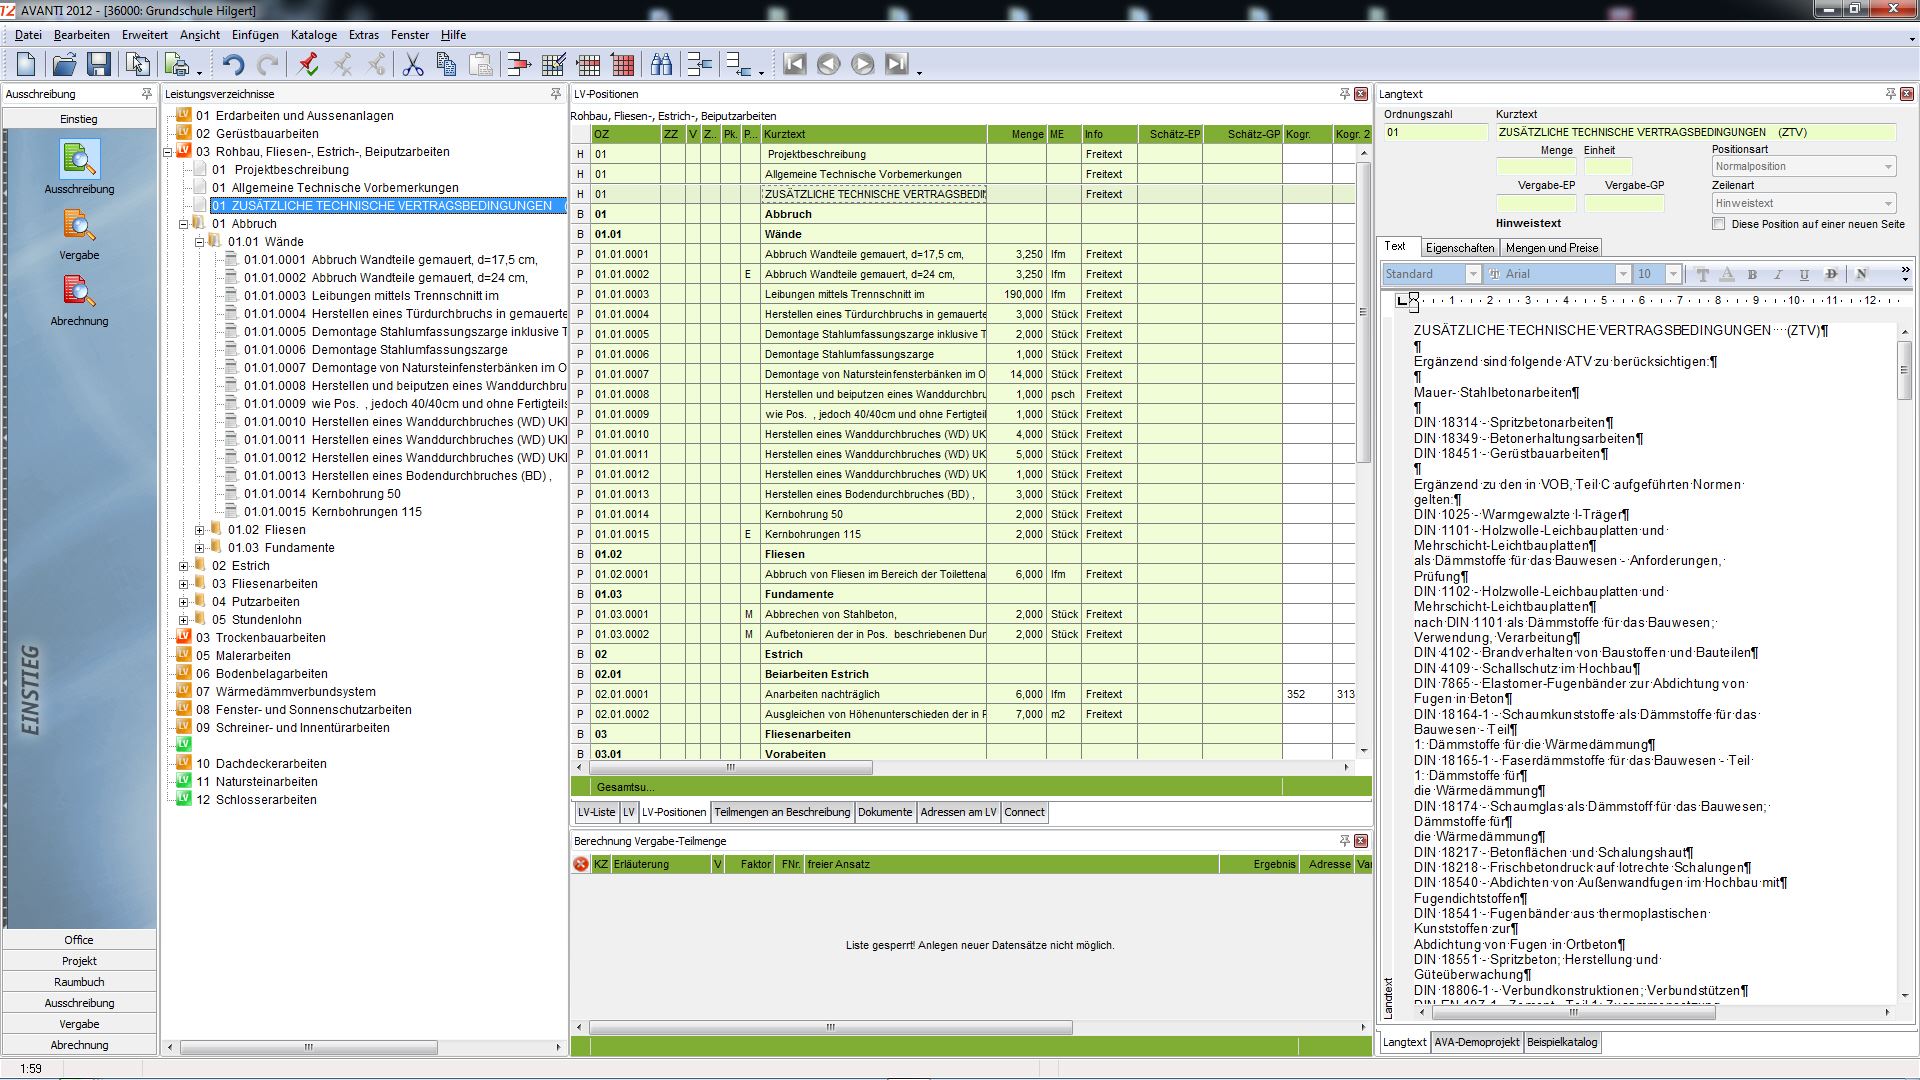Enable 'Diese Position auf einer neuen Seite'
The height and width of the screenshot is (1080, 1920).
(x=1719, y=224)
